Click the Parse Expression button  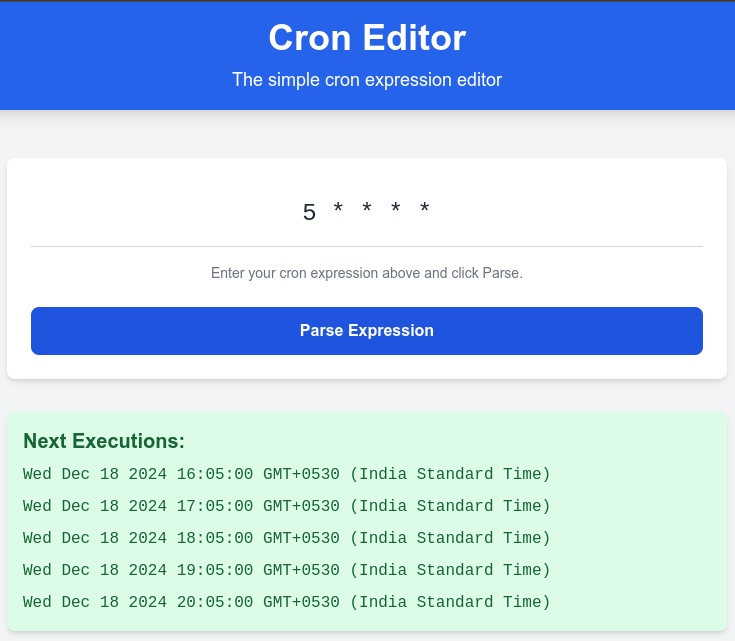[366, 331]
